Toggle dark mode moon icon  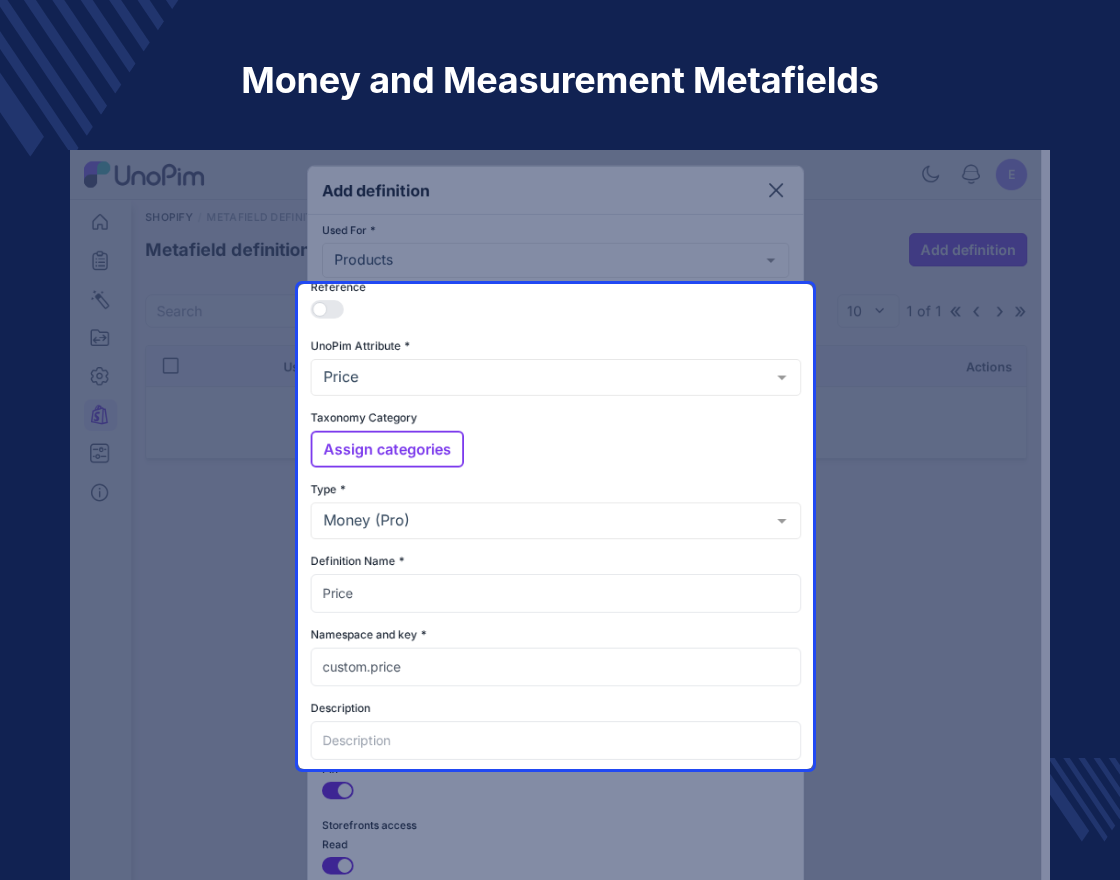(930, 174)
